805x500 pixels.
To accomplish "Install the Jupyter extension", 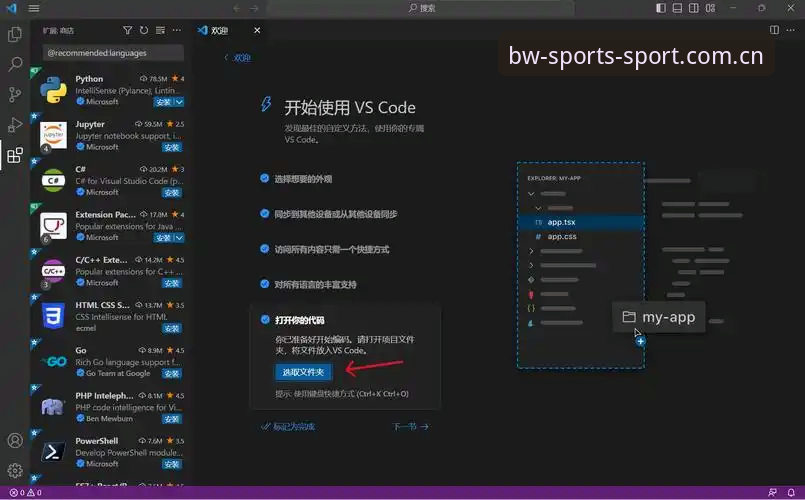I will [x=172, y=147].
